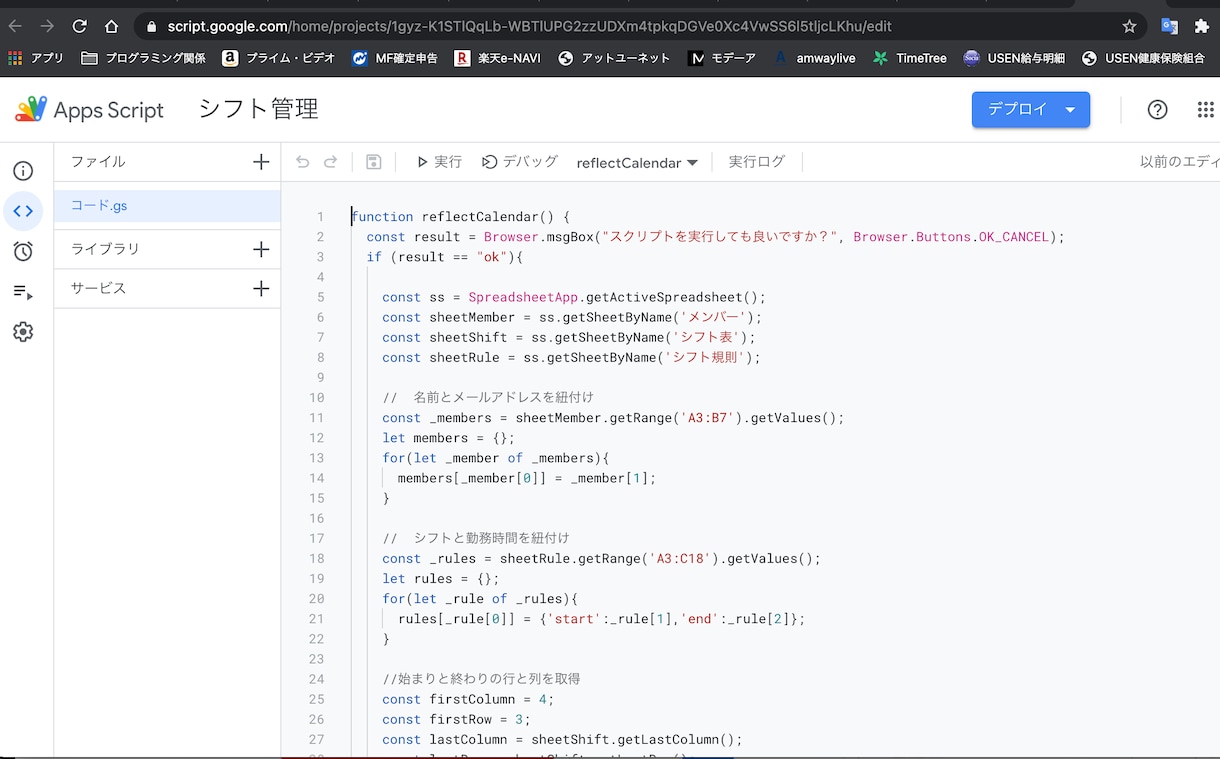The image size is (1220, 759).
Task: Click function name reflectCalendar in line 1
Action: [480, 217]
